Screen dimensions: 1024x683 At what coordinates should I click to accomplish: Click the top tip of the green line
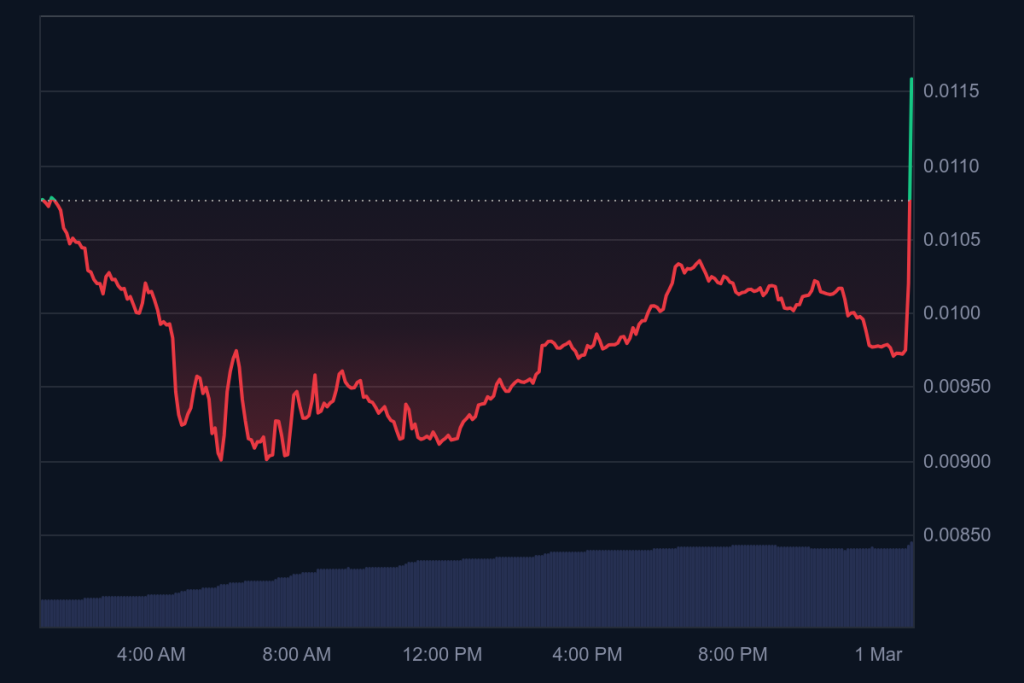pos(911,79)
